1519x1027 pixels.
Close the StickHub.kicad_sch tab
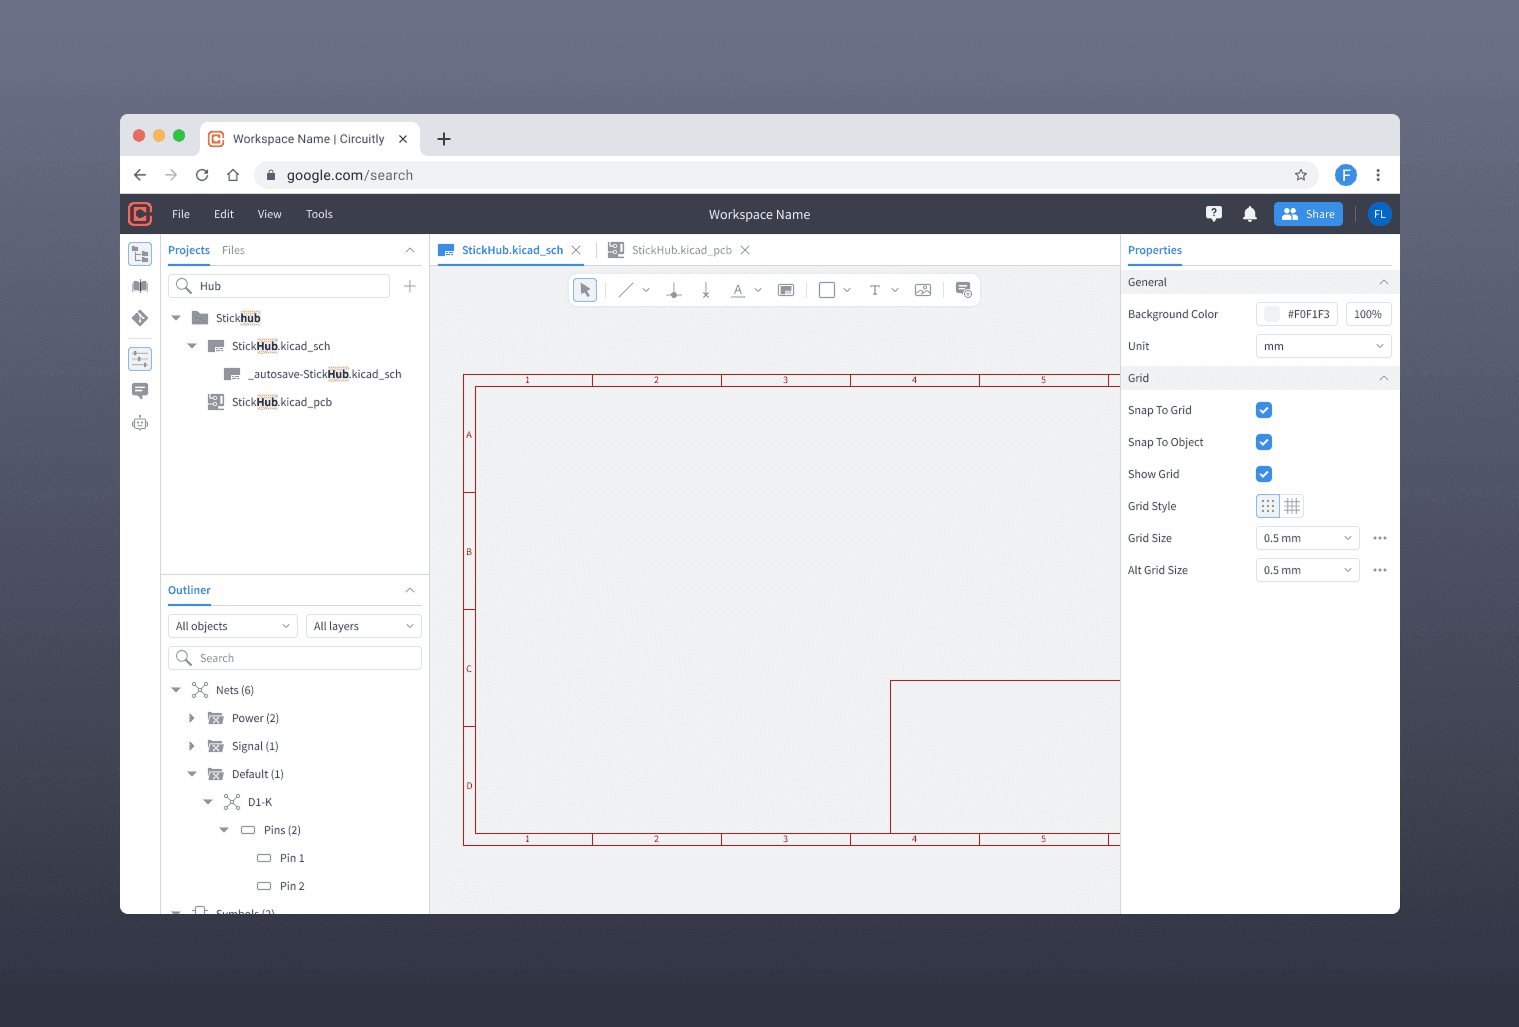576,250
